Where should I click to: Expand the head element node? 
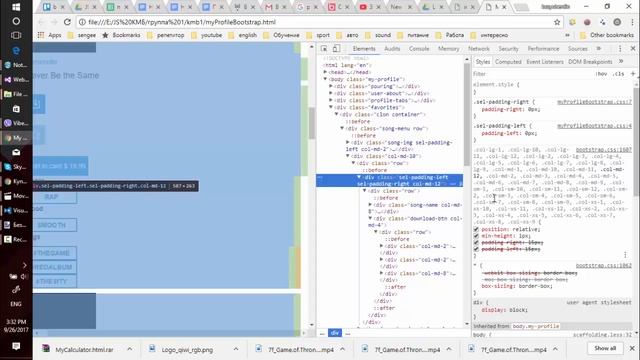[325, 72]
